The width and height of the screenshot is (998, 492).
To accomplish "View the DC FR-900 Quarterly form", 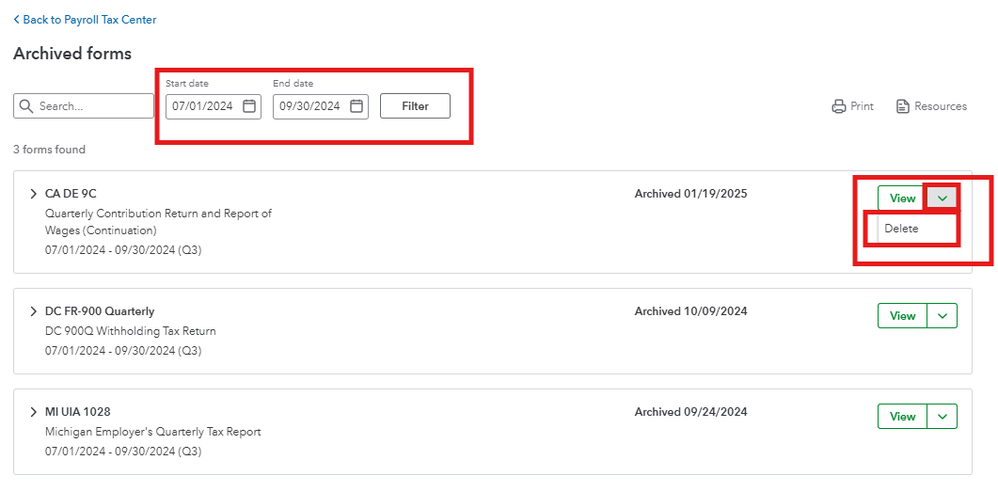I will click(x=902, y=316).
